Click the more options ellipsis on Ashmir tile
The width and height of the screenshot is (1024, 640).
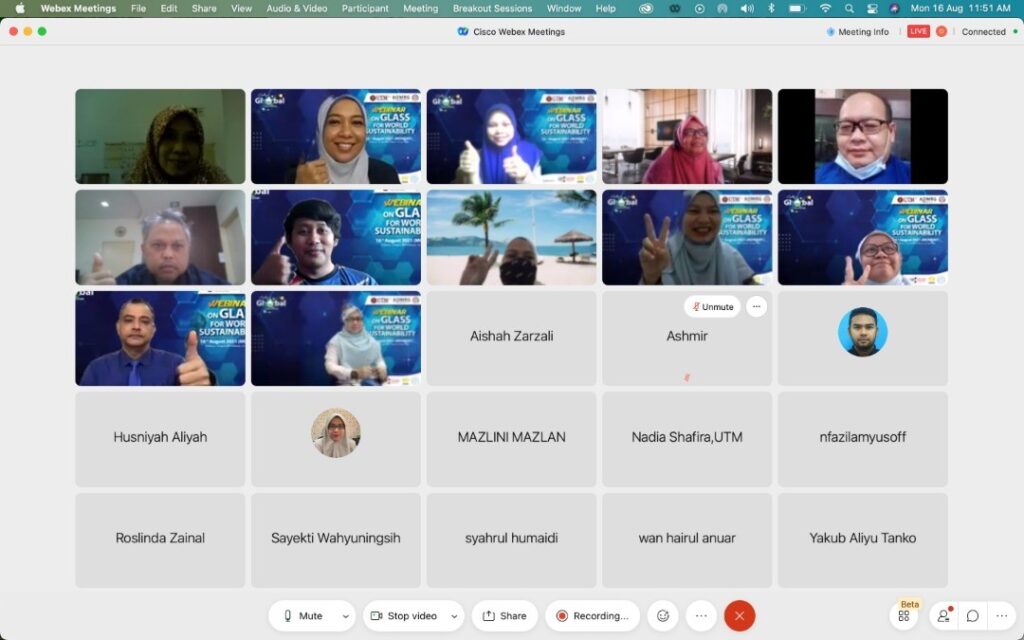pyautogui.click(x=756, y=306)
